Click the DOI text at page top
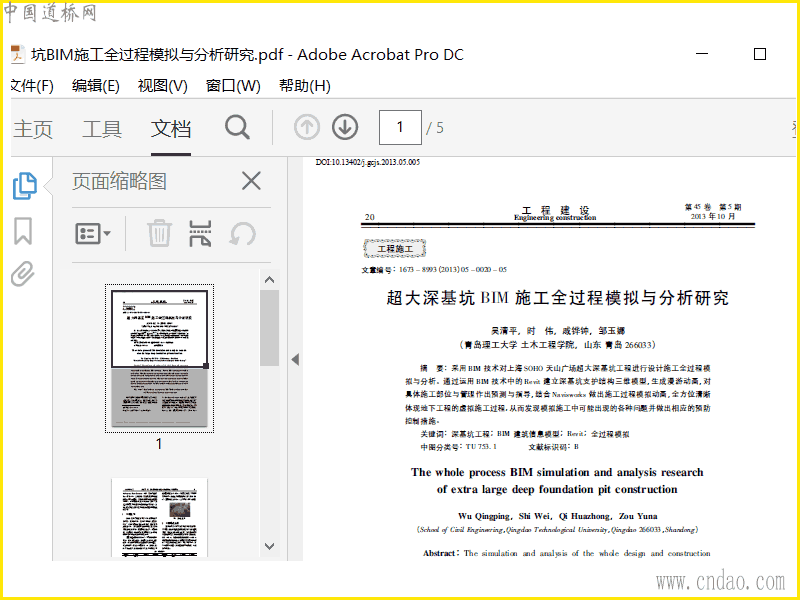This screenshot has width=800, height=600. point(367,162)
